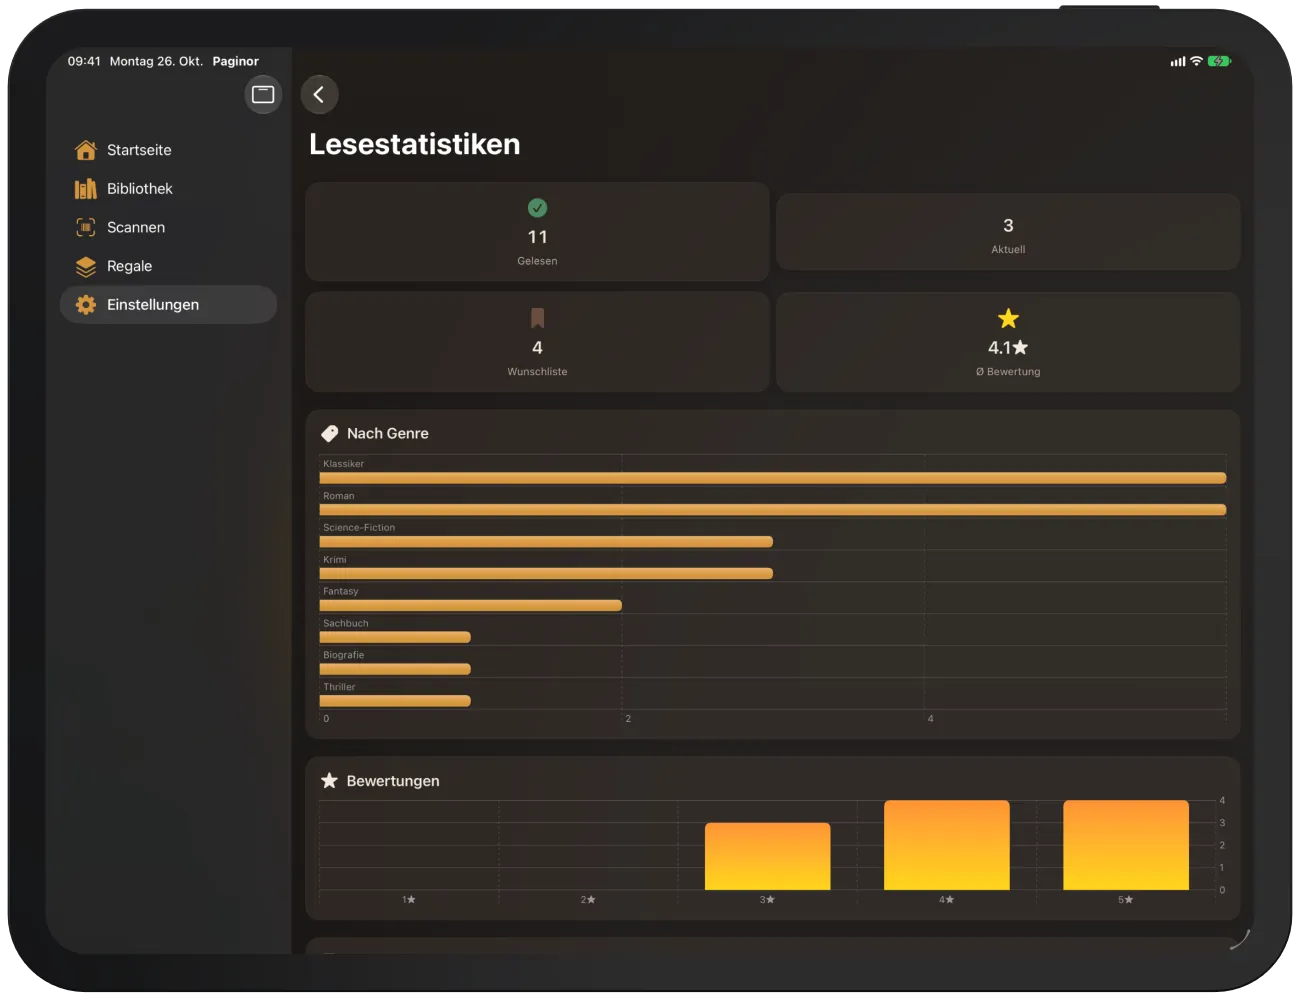1300x998 pixels.
Task: Click the 4 count on Wunschliste card
Action: coord(537,348)
